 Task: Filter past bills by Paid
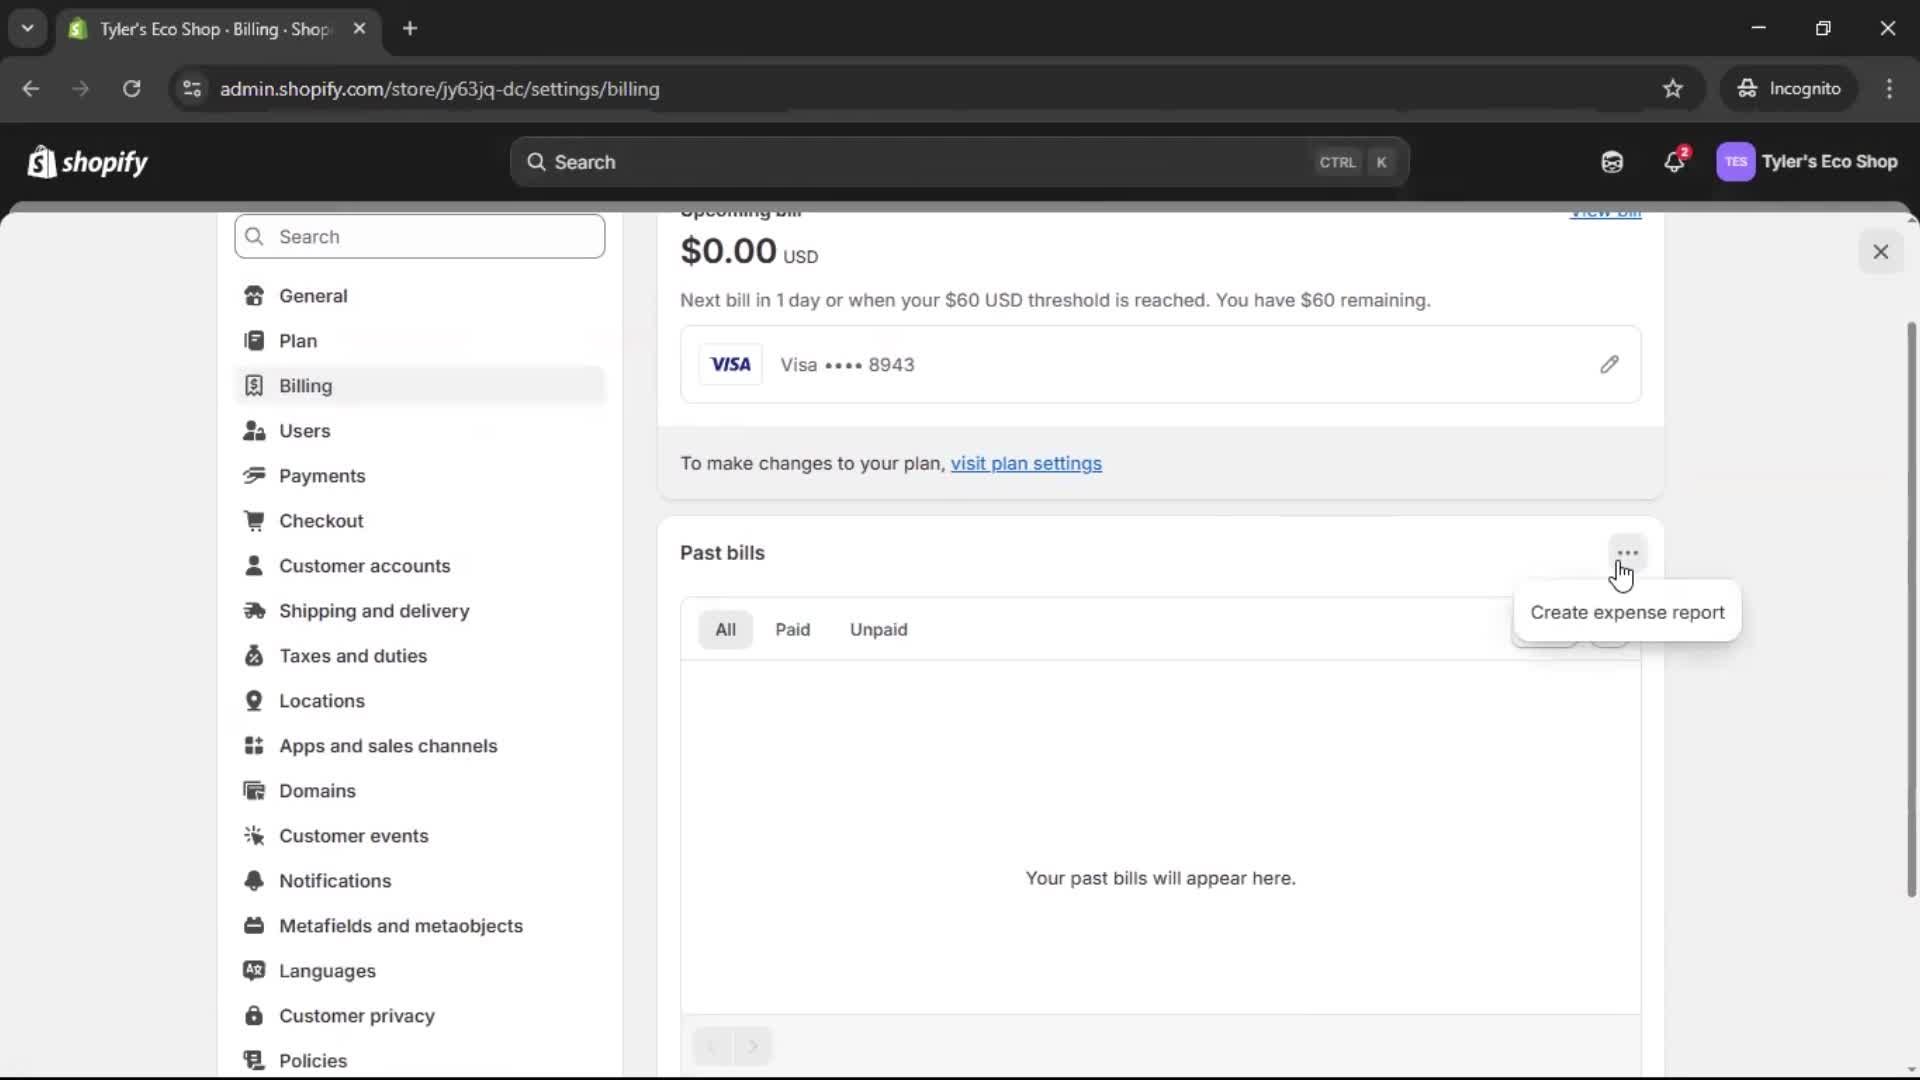point(792,629)
